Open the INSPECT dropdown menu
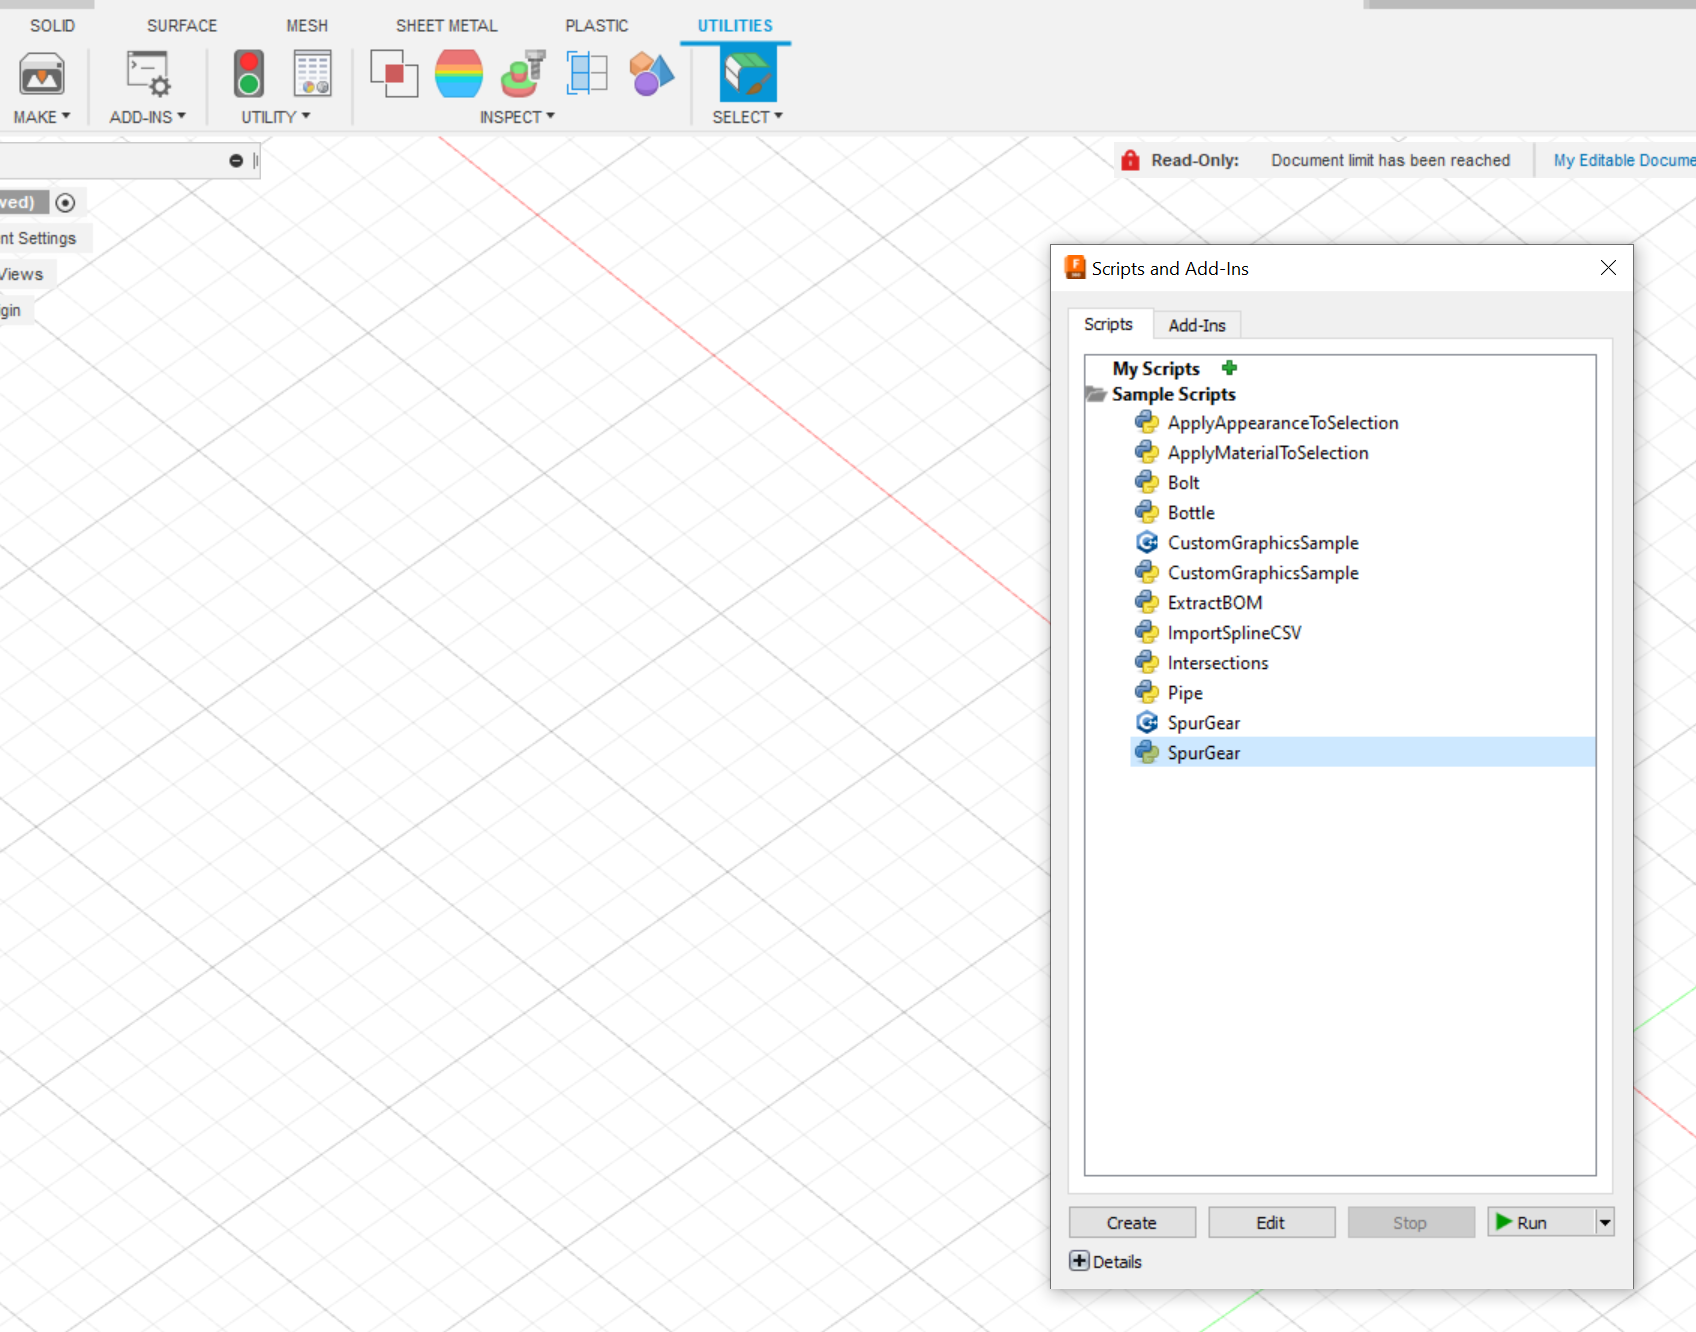Viewport: 1696px width, 1332px height. 517,117
